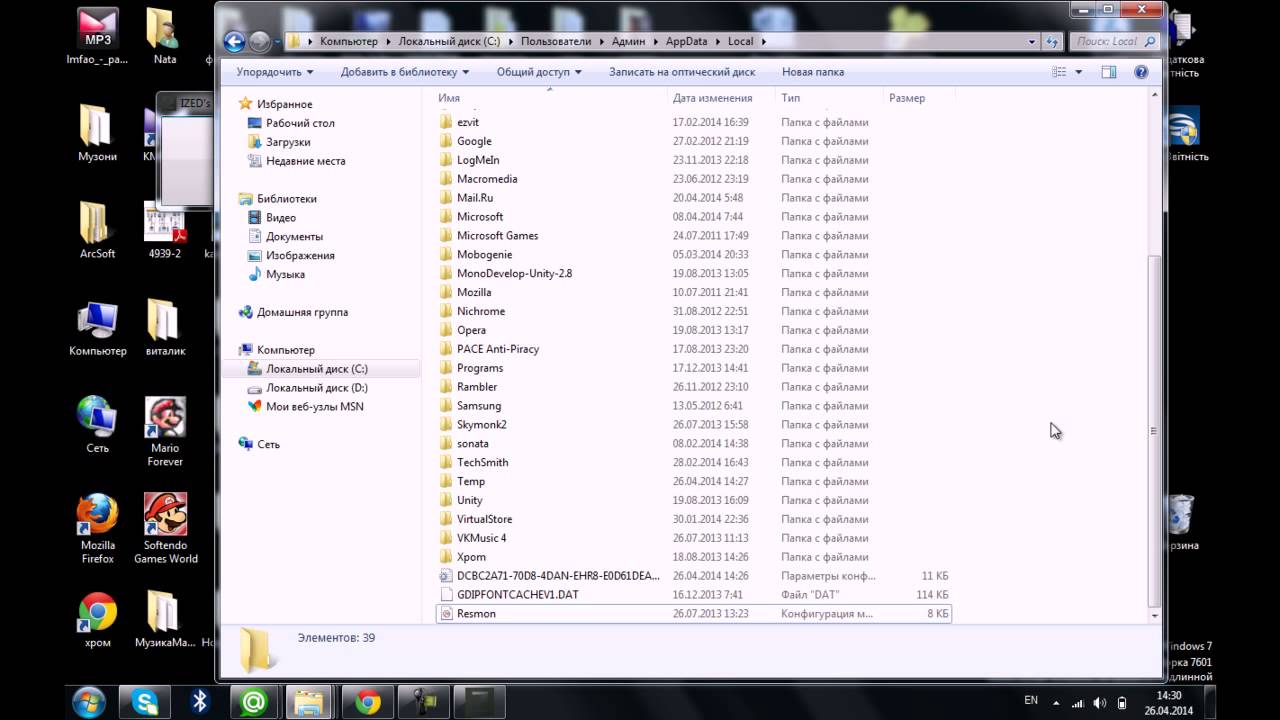
Task: Select AppData in the address breadcrumb
Action: coord(686,41)
